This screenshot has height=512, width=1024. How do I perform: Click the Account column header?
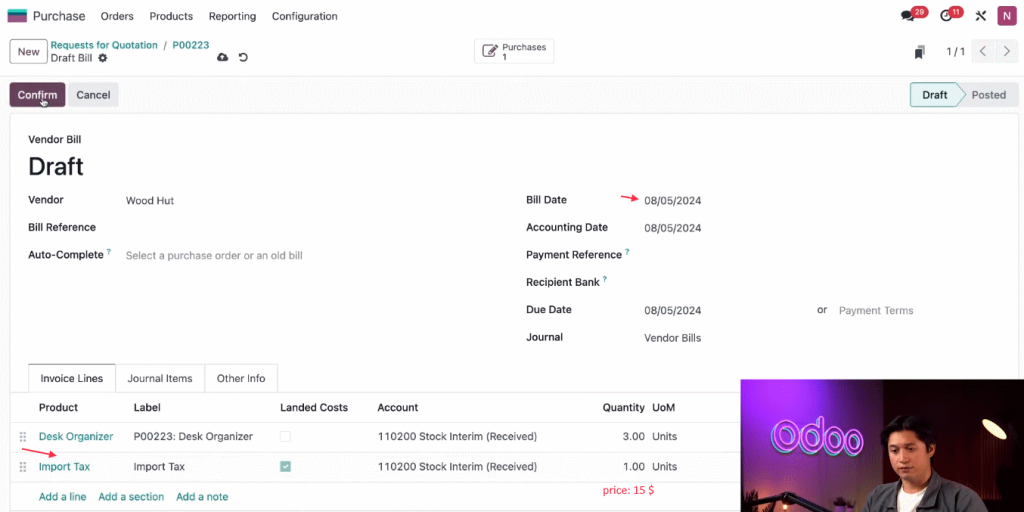398,408
